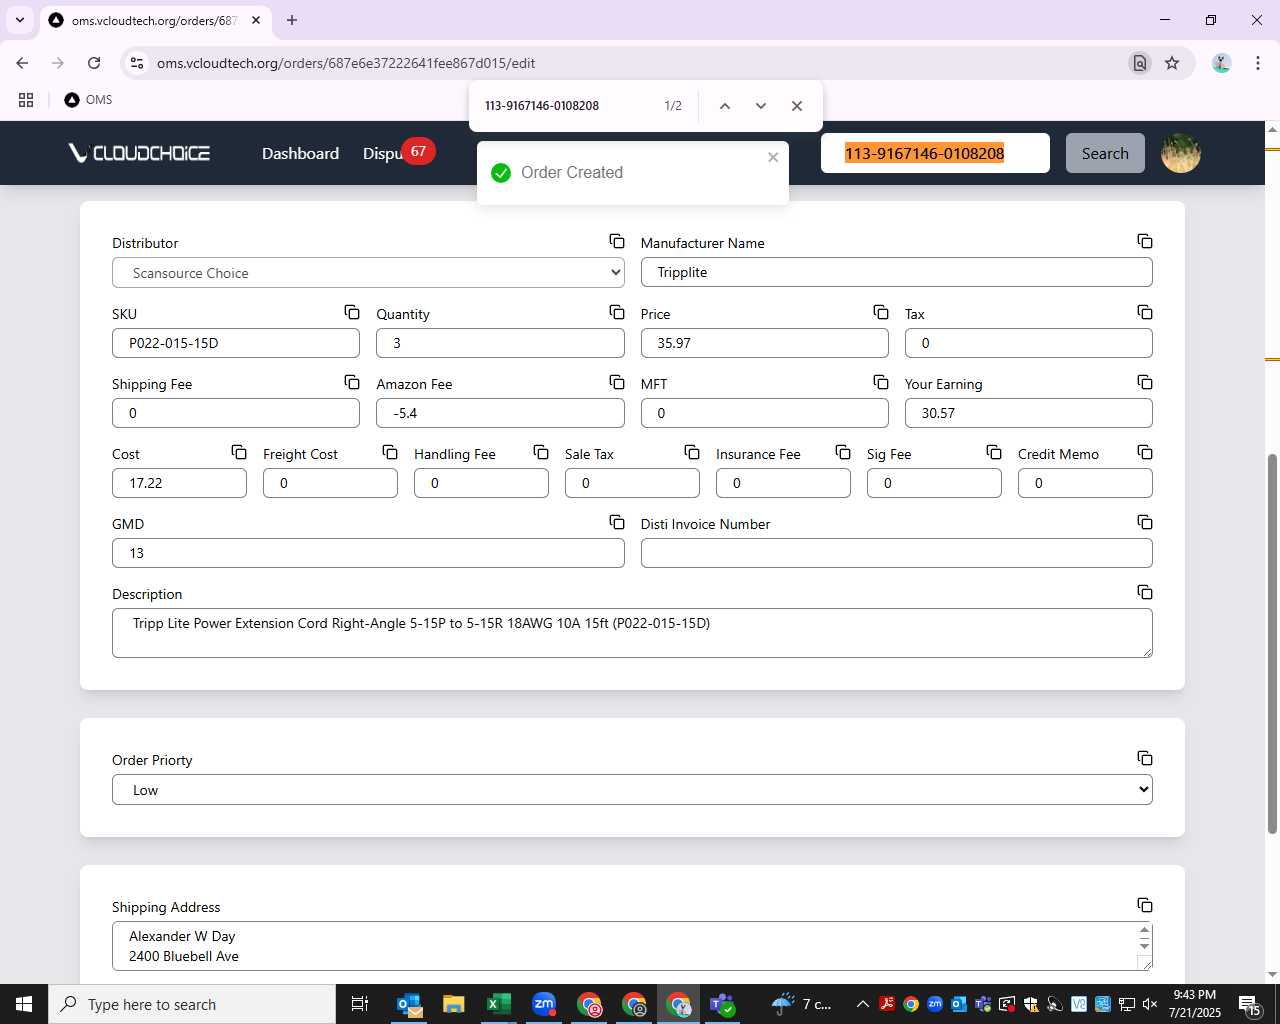Copy the Freight Cost value

(x=390, y=452)
